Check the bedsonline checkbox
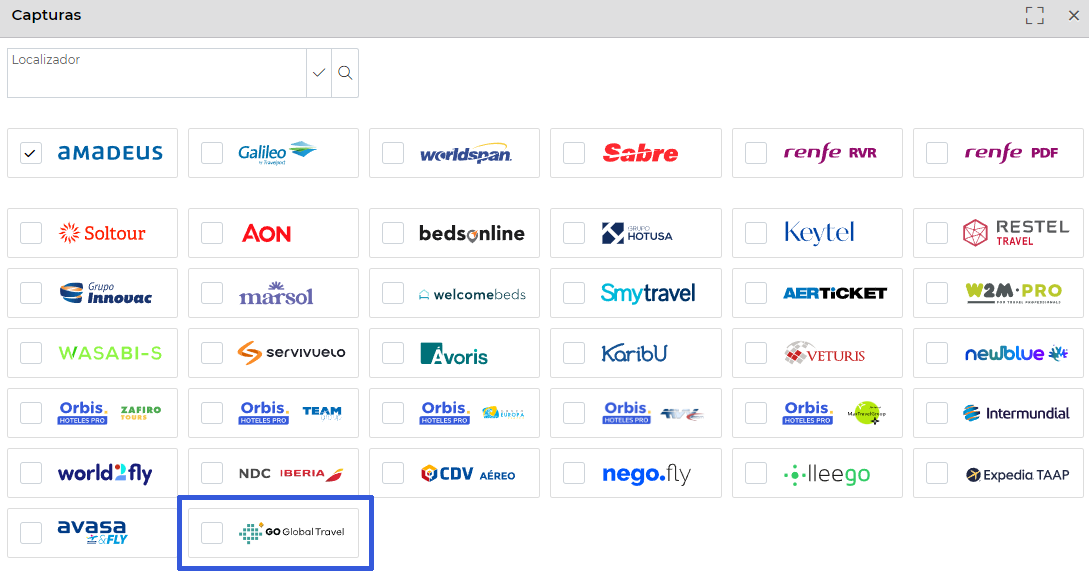Viewport: 1089px width, 585px height. click(x=393, y=233)
